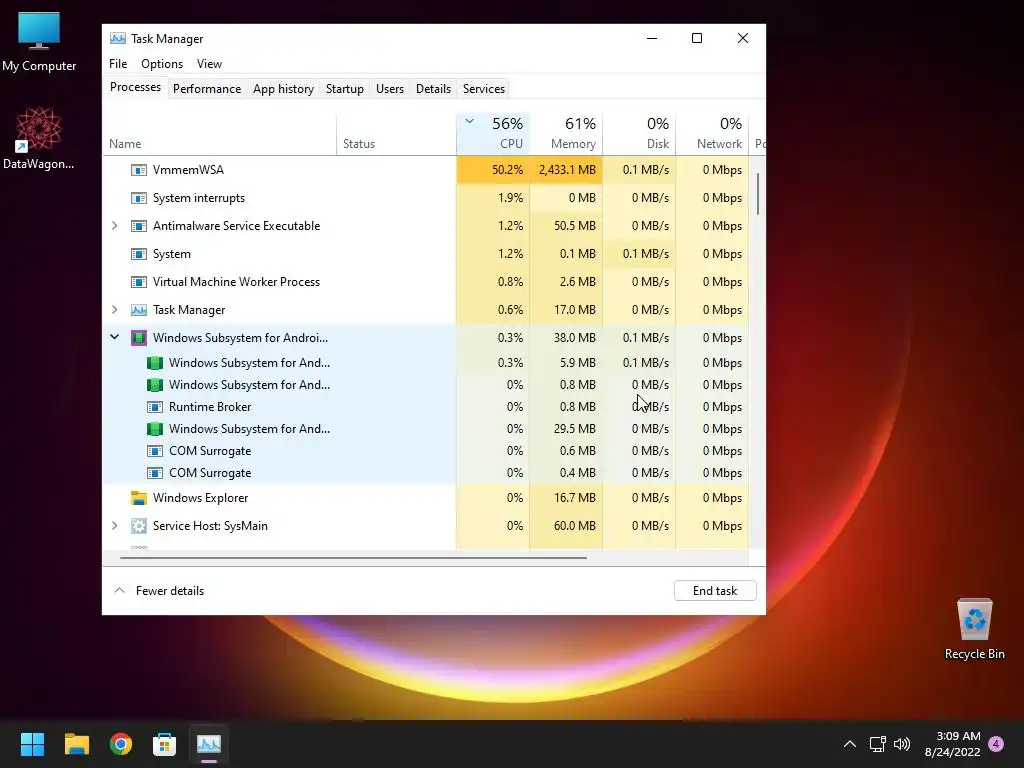This screenshot has height=768, width=1024.
Task: Click the VmmemWSA process icon
Action: [x=138, y=170]
